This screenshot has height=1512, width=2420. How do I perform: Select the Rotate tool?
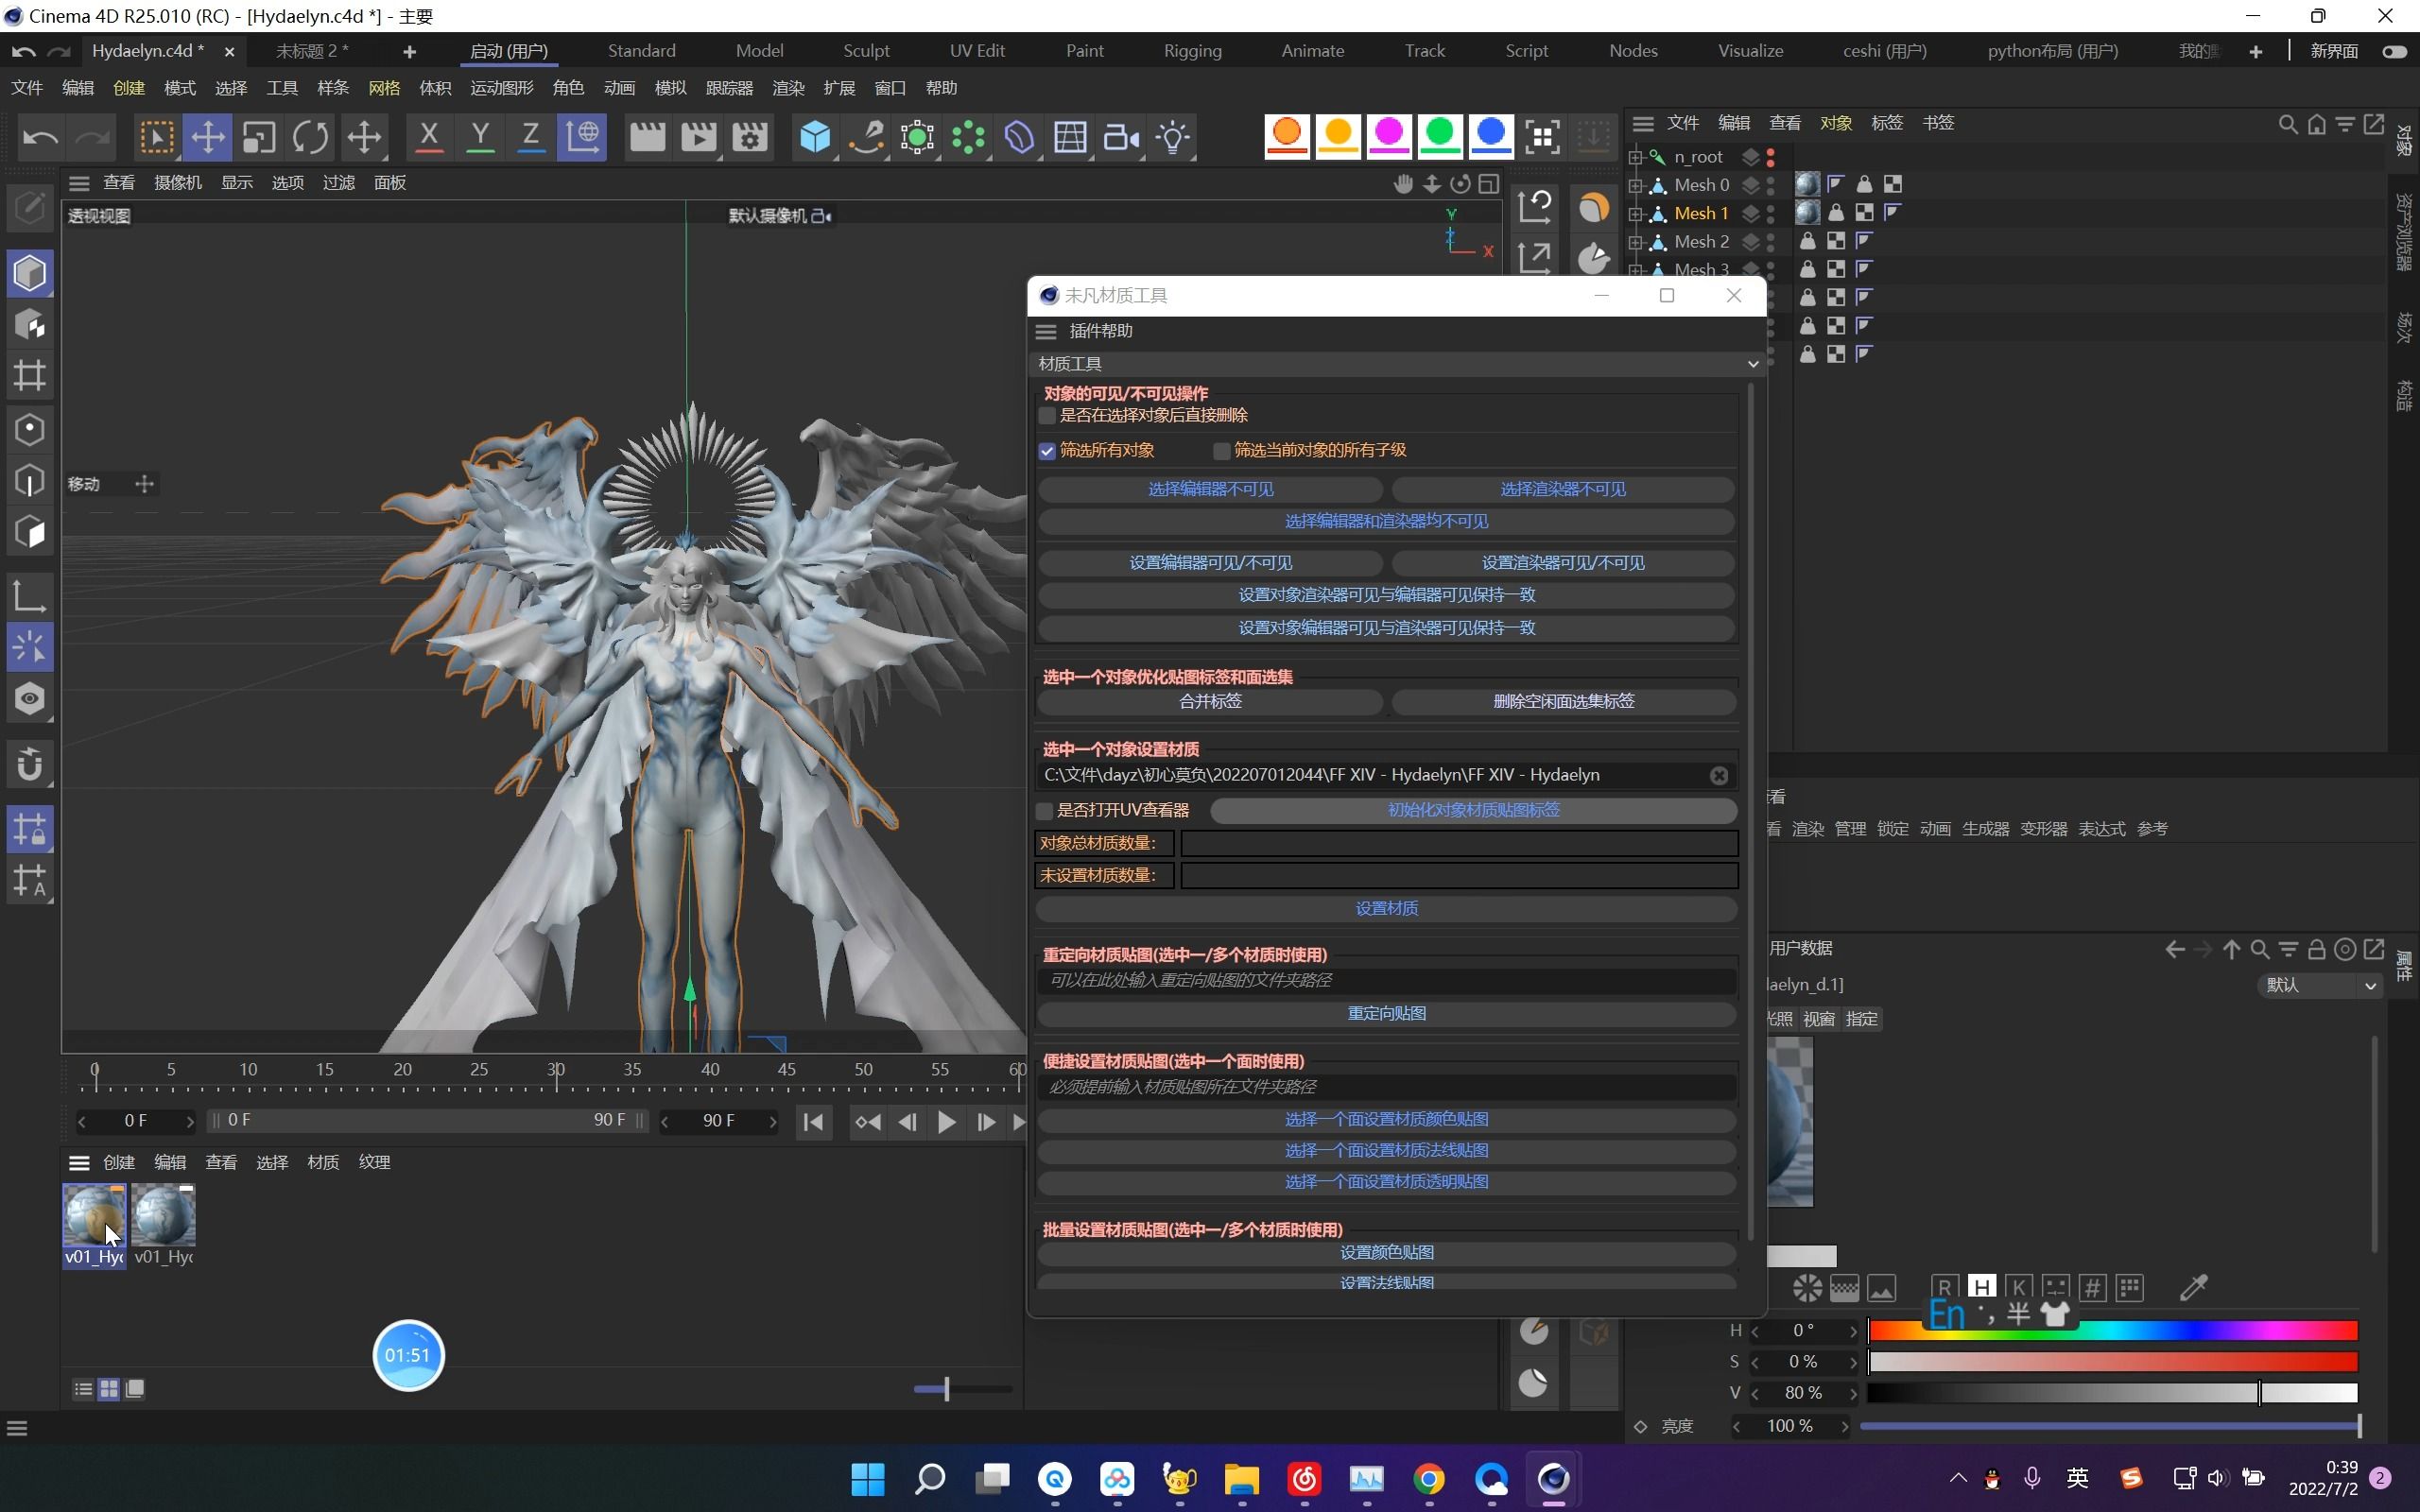311,137
